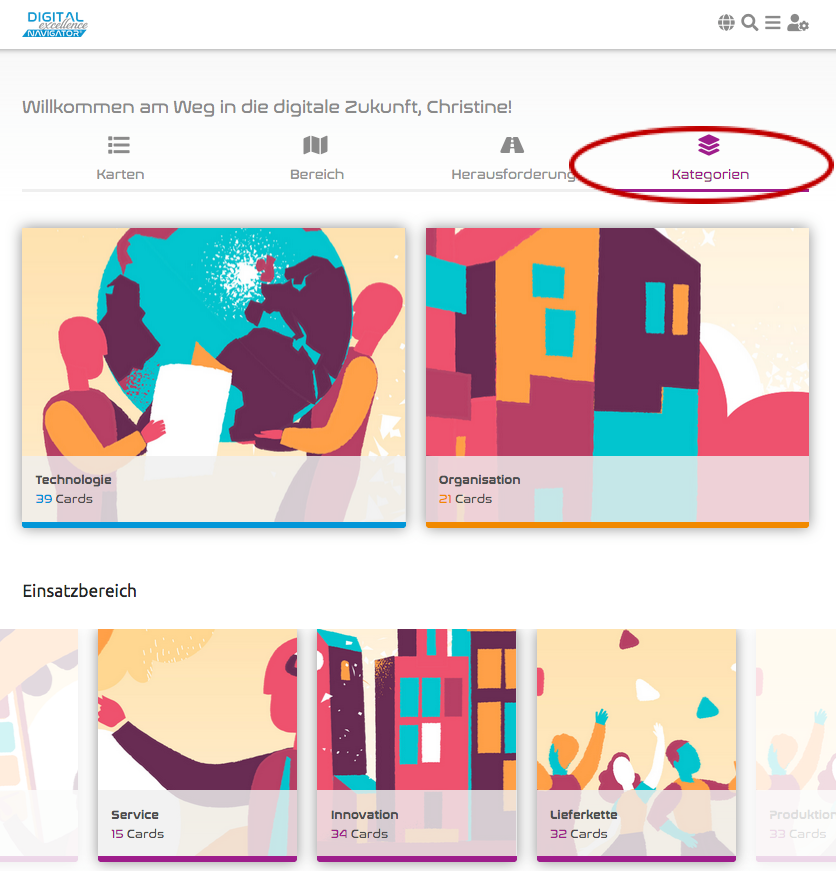Click the magnifying glass search icon
The width and height of the screenshot is (836, 871).
(749, 23)
